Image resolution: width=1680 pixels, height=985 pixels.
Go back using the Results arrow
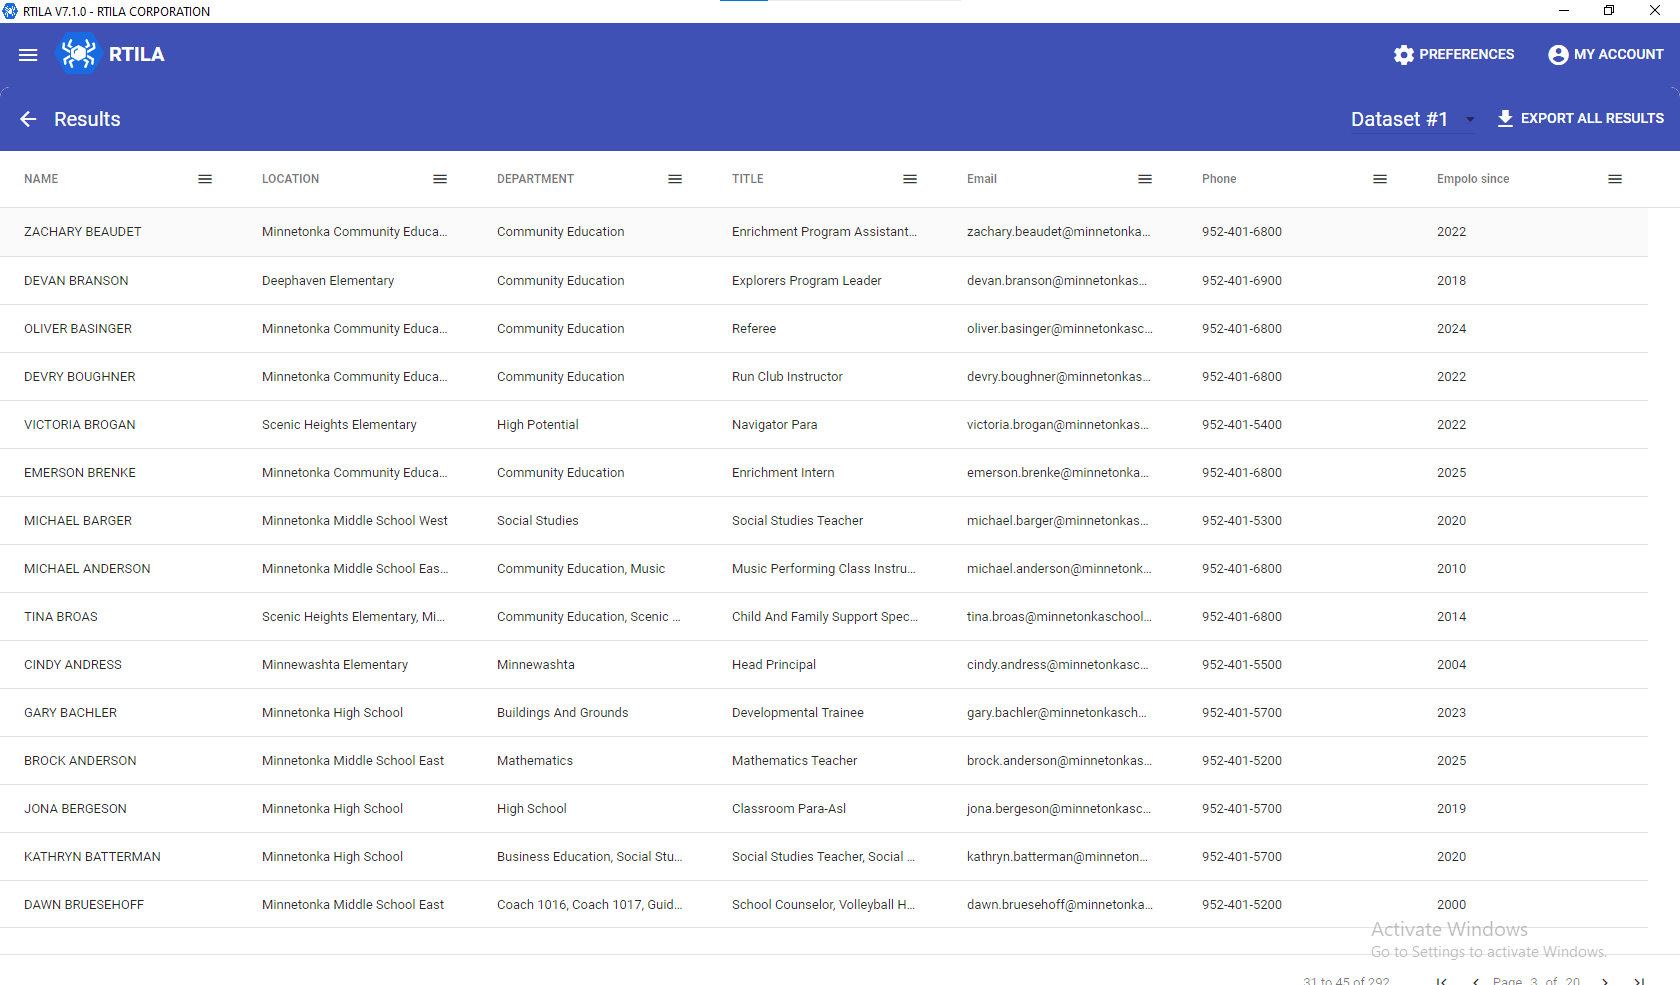[28, 119]
